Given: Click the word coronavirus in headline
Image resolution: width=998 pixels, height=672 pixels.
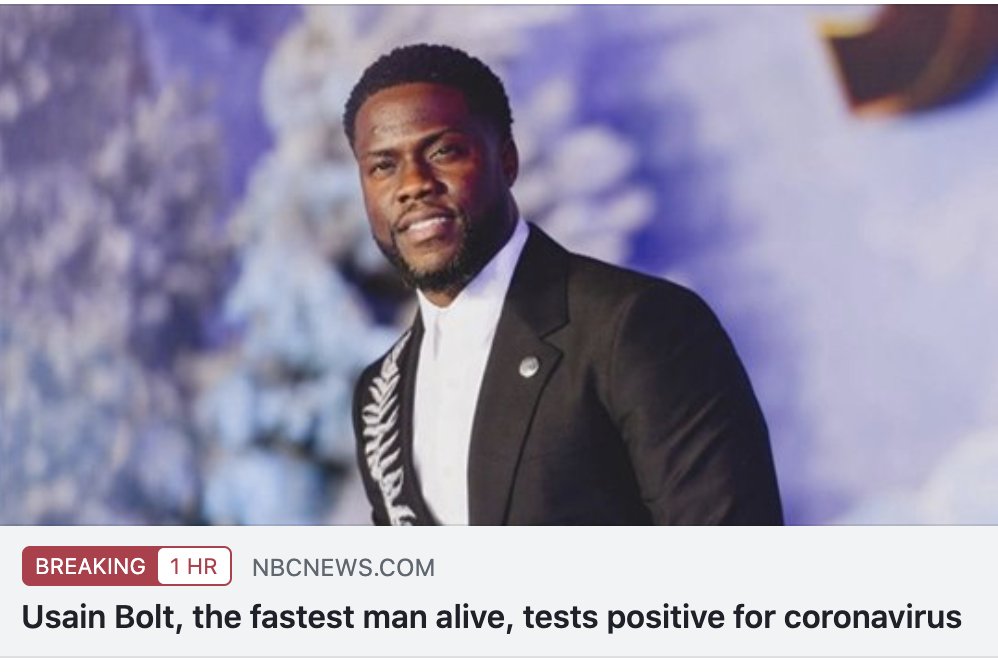Looking at the screenshot, I should [873, 617].
